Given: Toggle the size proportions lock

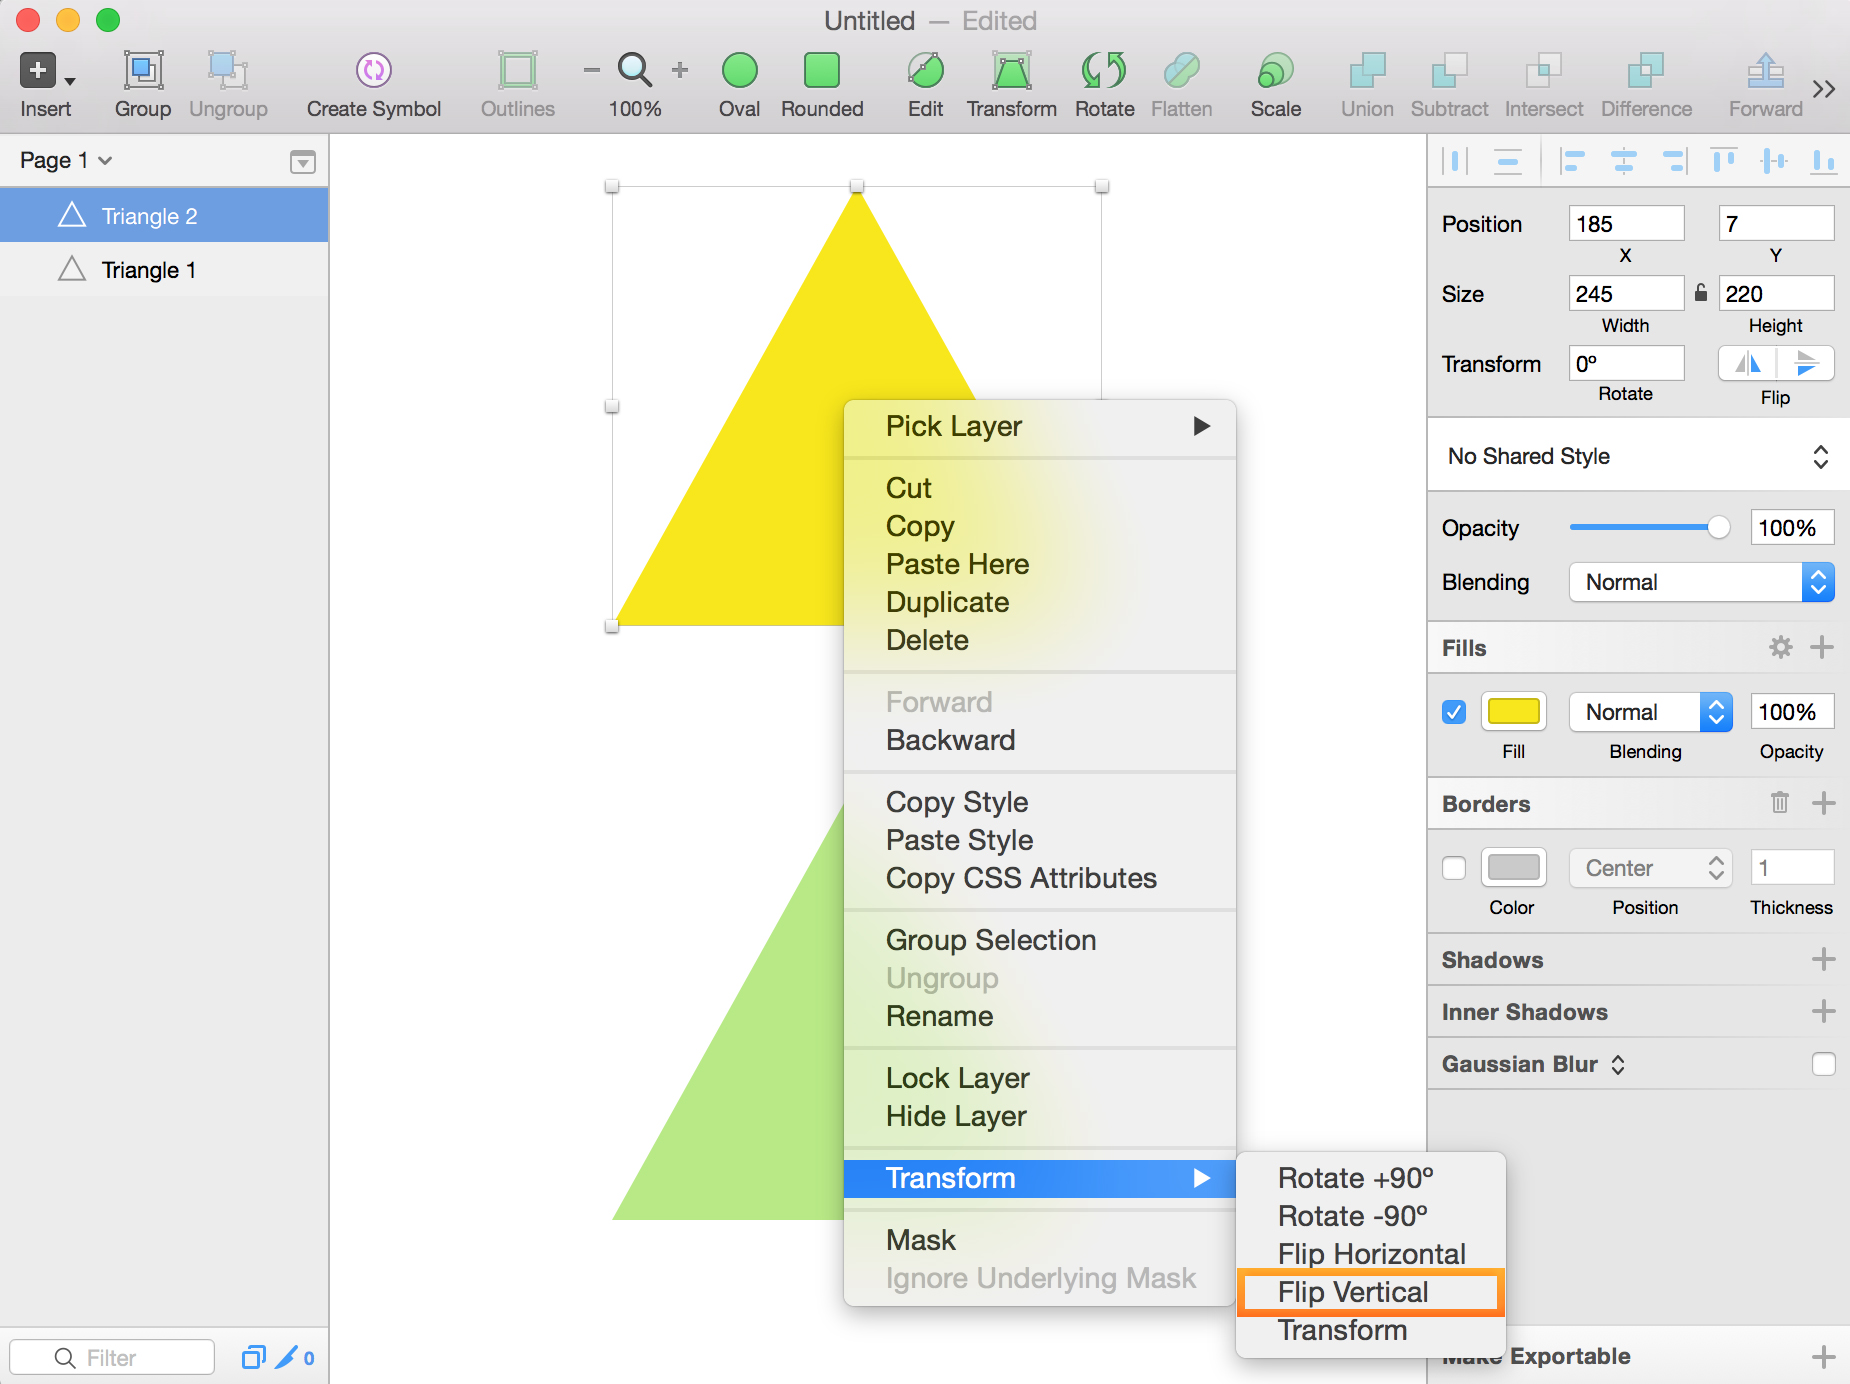Looking at the screenshot, I should [1701, 293].
